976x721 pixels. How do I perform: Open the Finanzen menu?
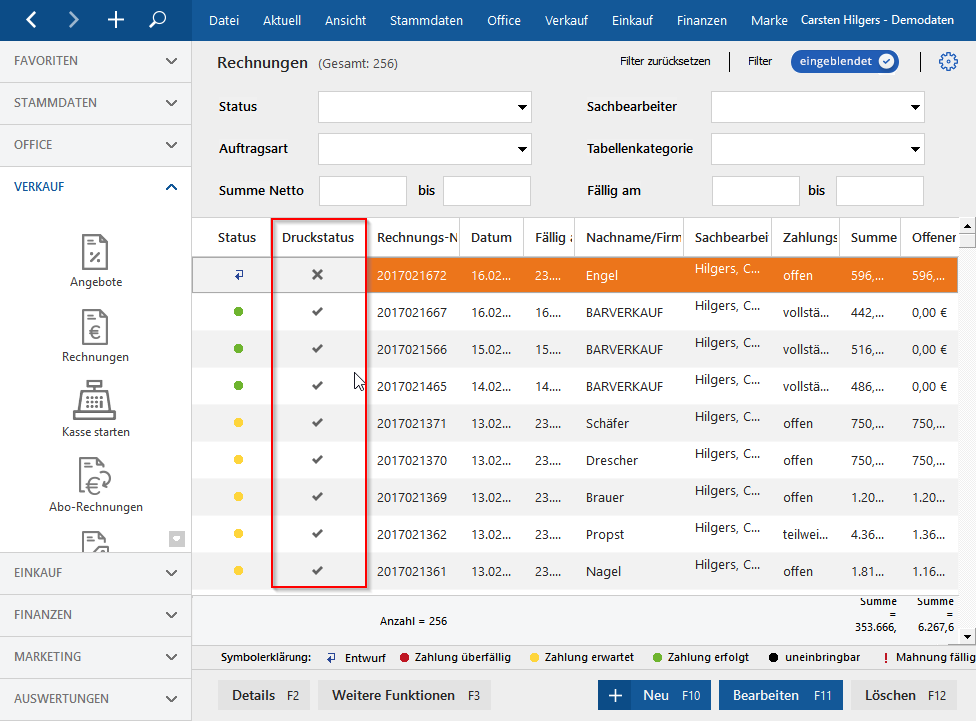pos(702,21)
